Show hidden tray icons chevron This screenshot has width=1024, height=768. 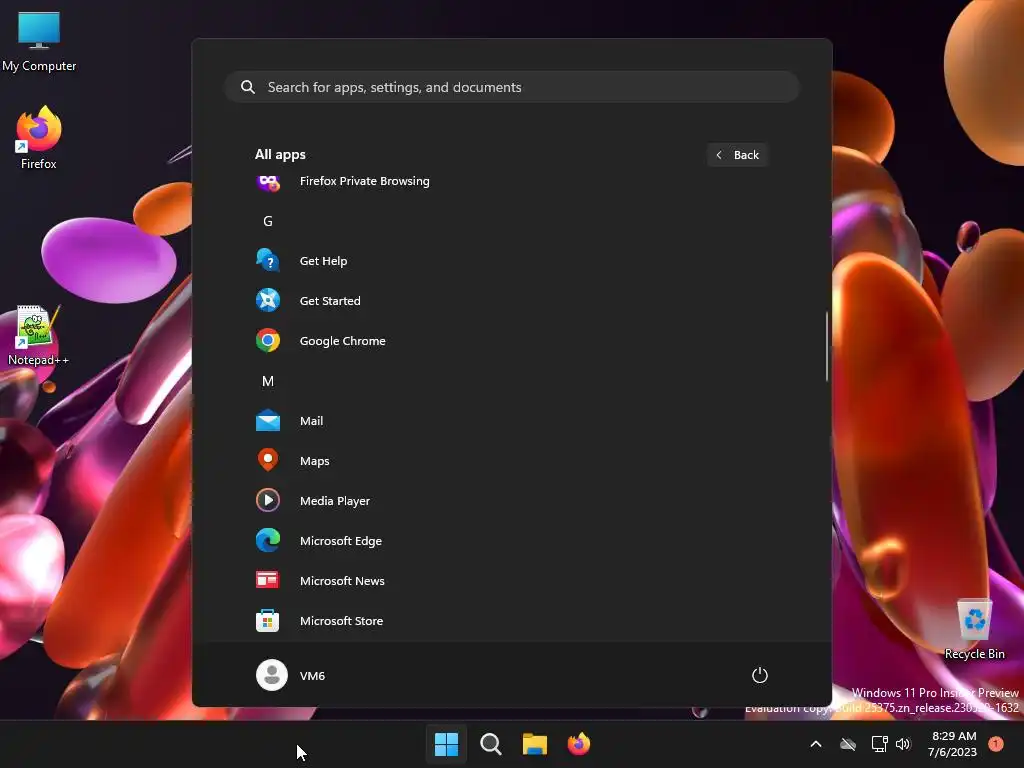pos(816,744)
